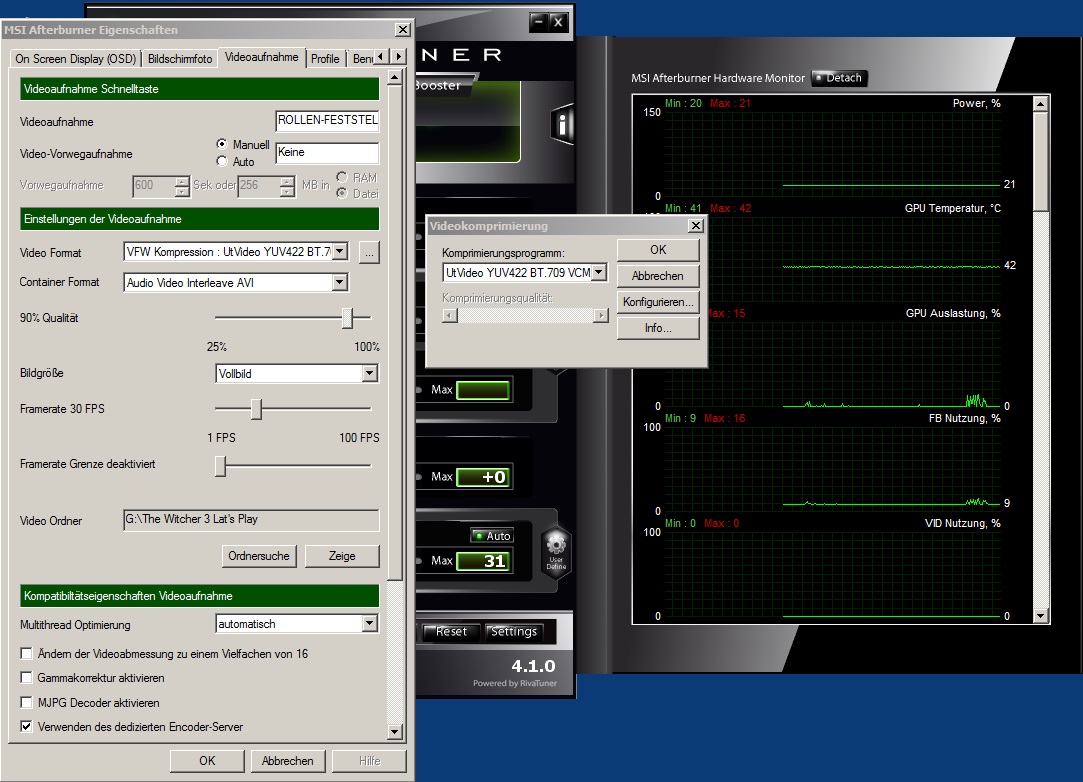Click OK in the Videokomprimierung dialog
The height and width of the screenshot is (782, 1083).
658,249
